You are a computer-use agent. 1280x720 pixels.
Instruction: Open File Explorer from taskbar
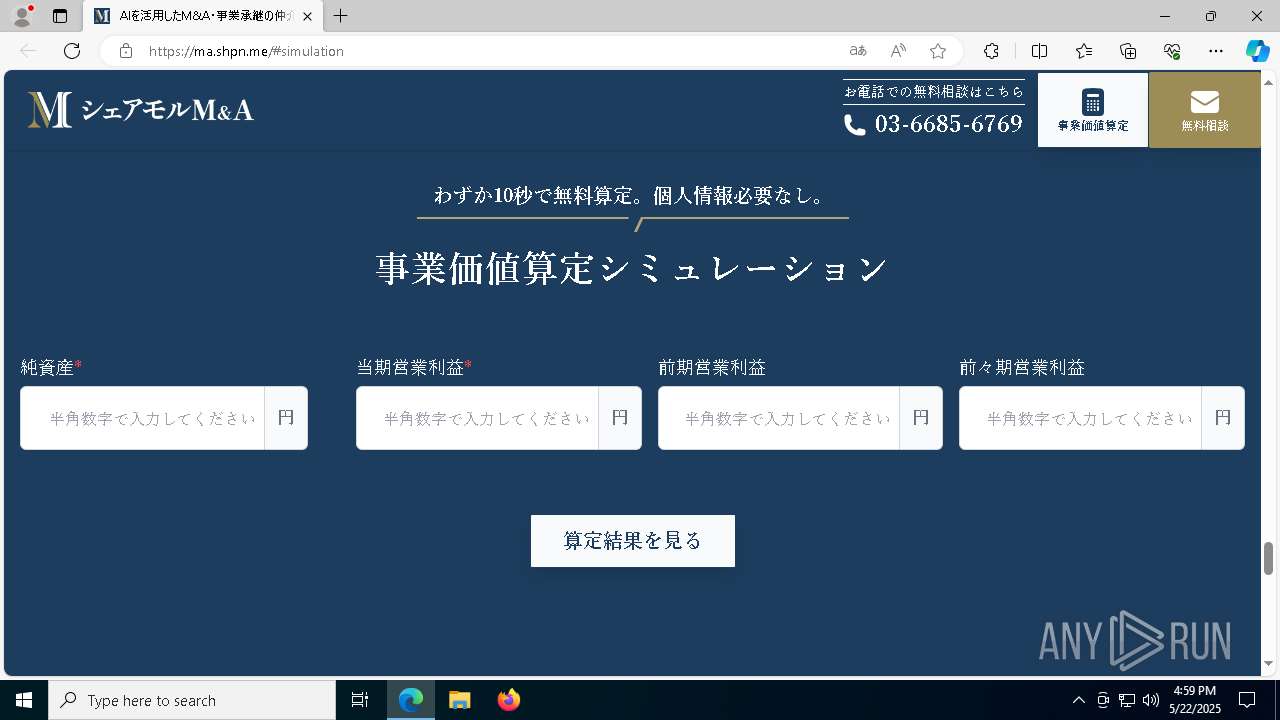[x=459, y=700]
